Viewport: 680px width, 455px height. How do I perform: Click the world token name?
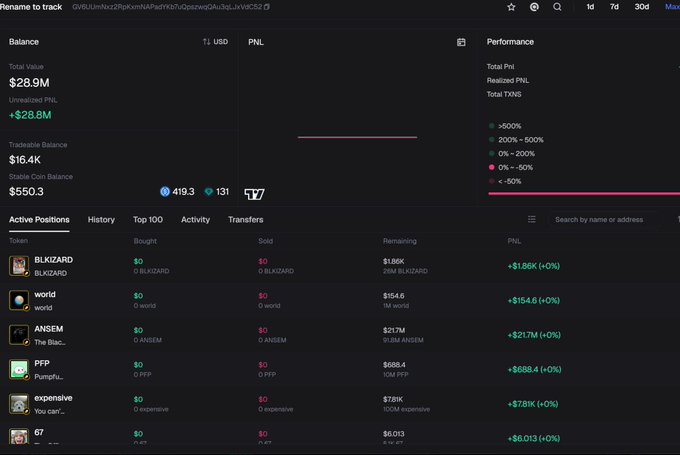pos(45,295)
